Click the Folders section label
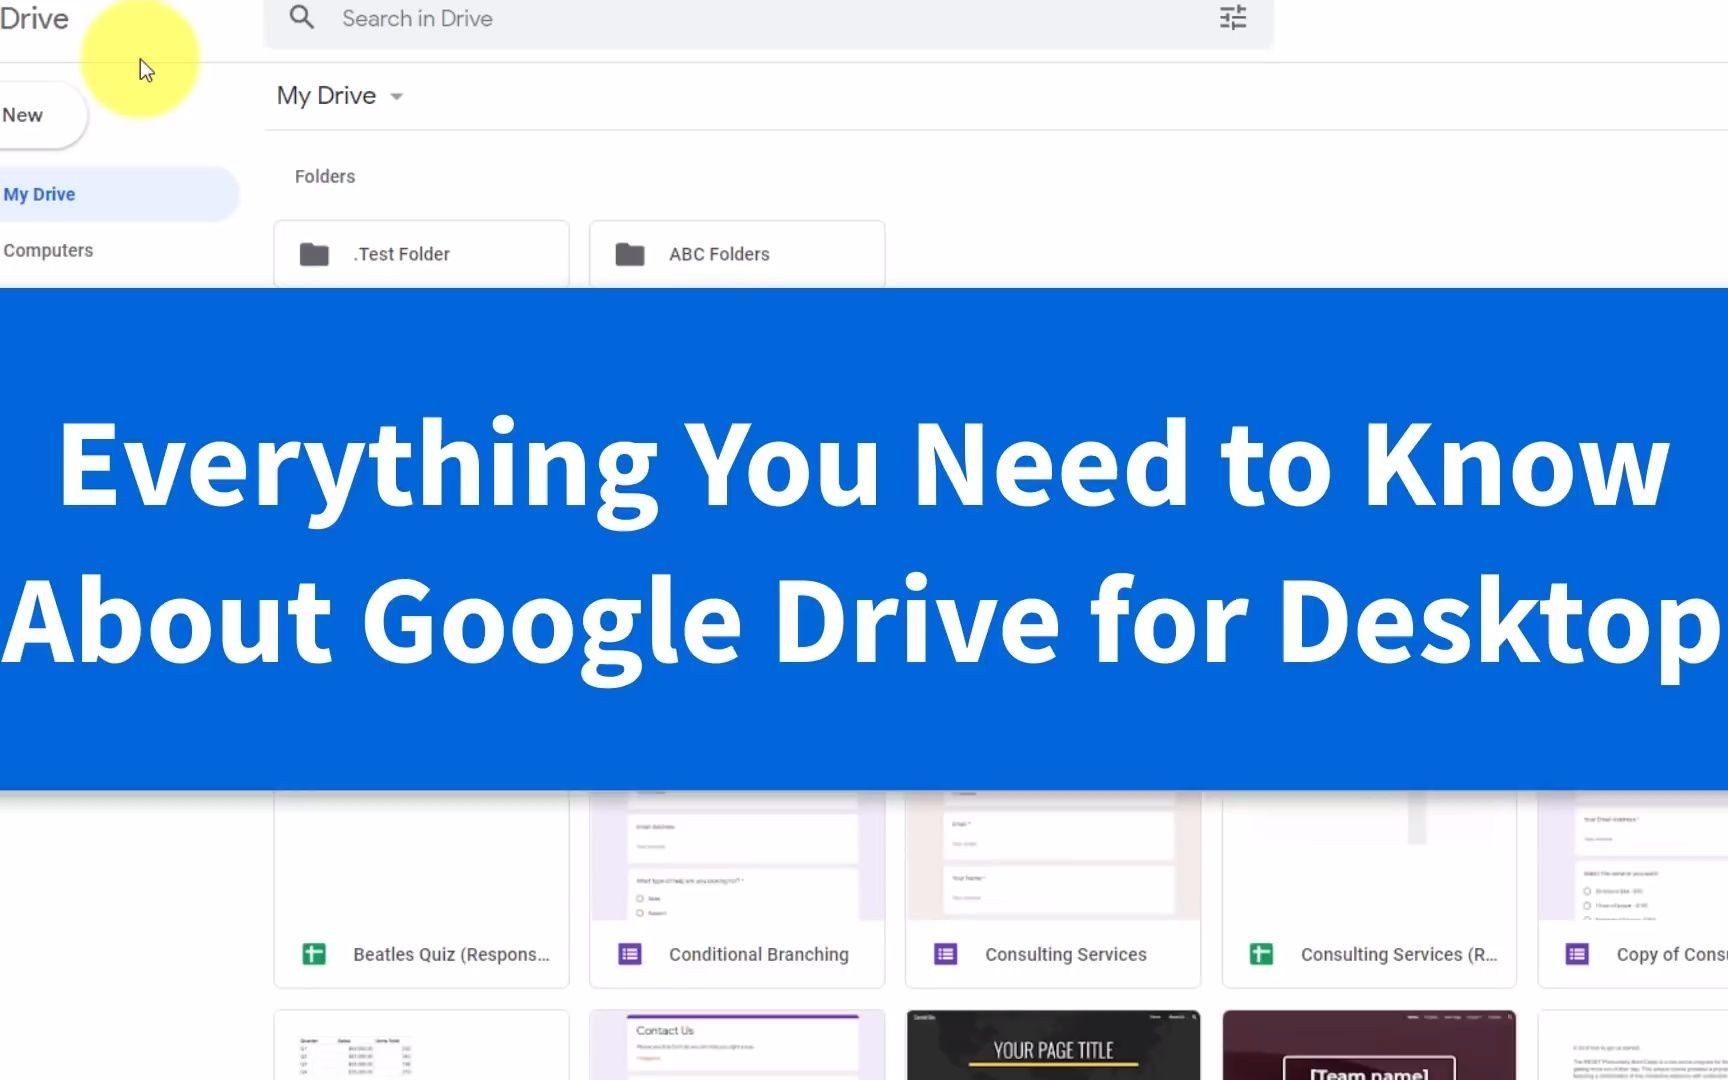The image size is (1728, 1080). click(x=325, y=176)
